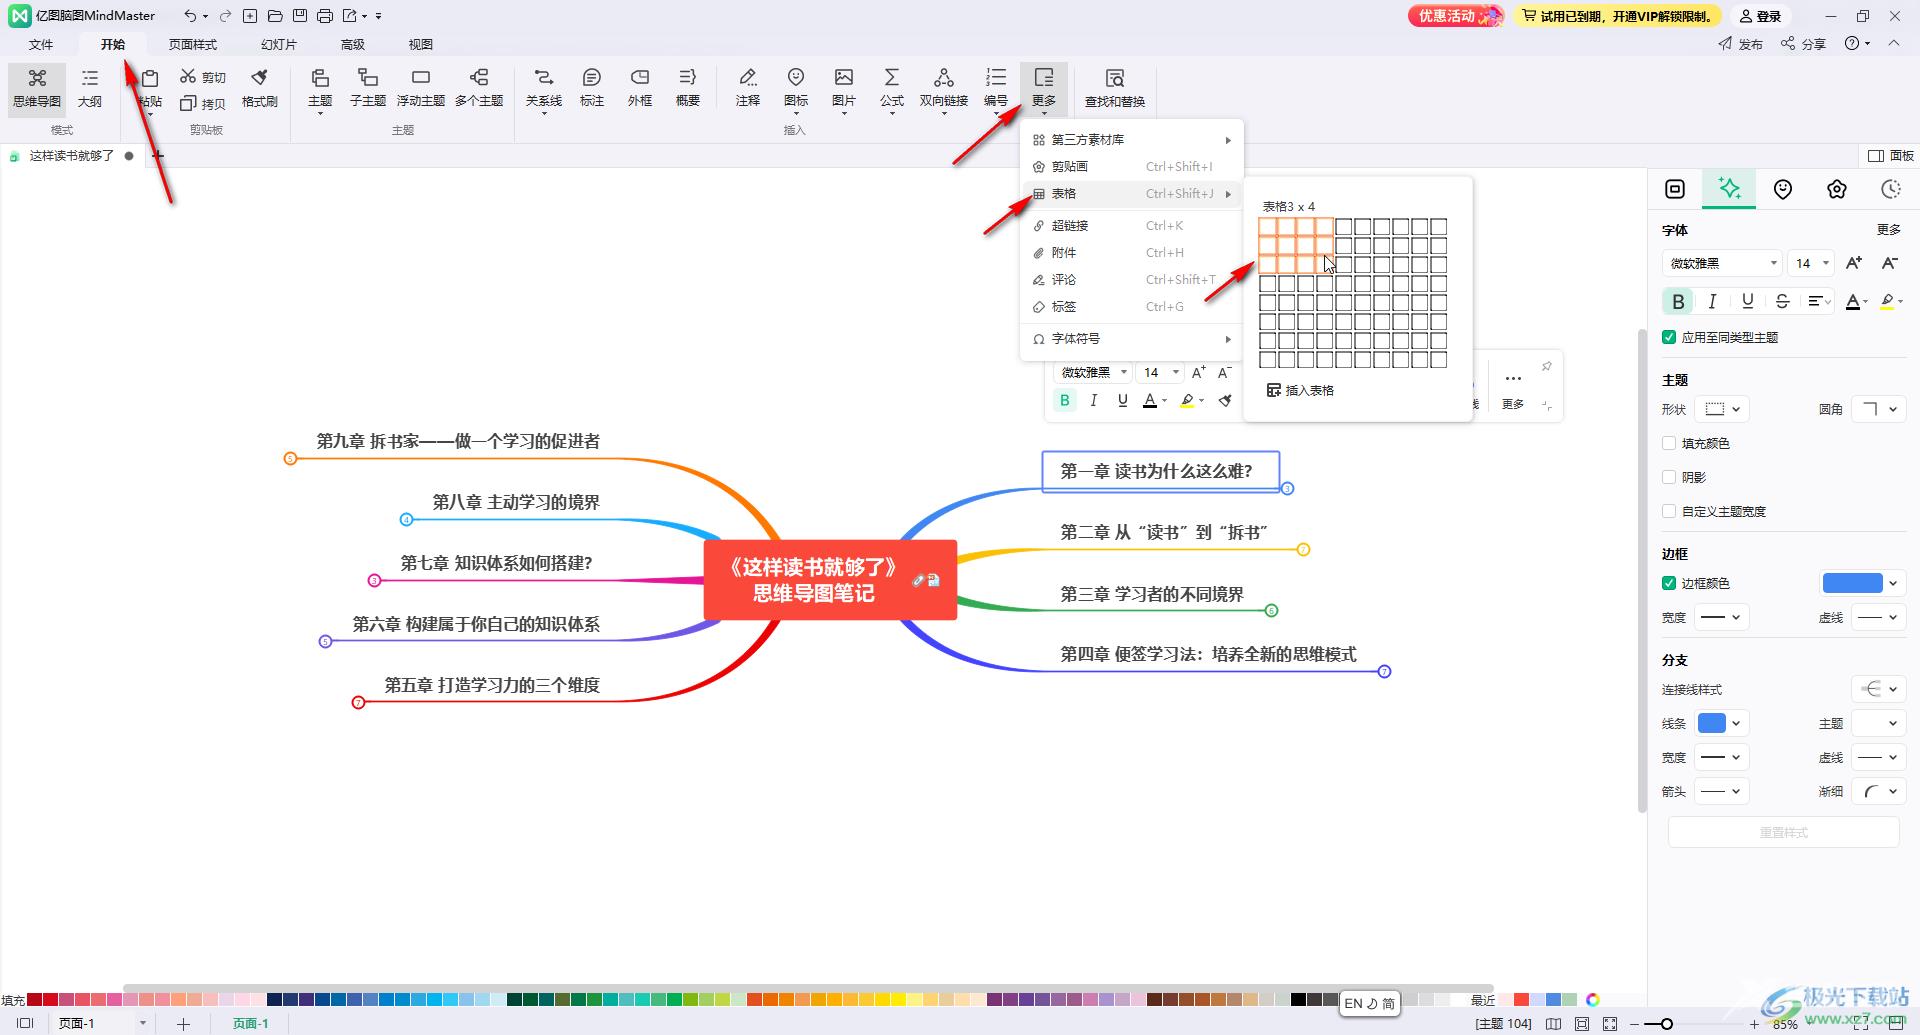This screenshot has height=1035, width=1920.
Task: Toggle 应用至同类型主题 checkbox
Action: [x=1668, y=337]
